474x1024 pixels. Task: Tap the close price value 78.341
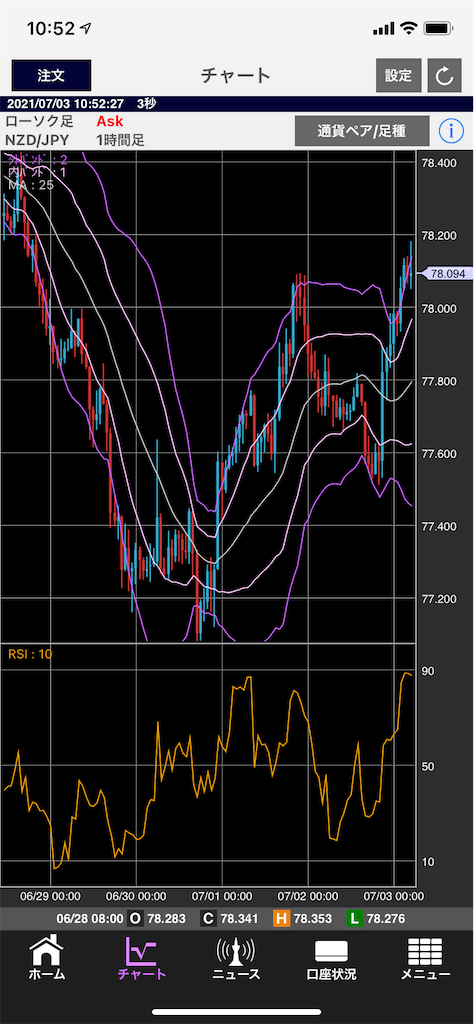tap(240, 919)
